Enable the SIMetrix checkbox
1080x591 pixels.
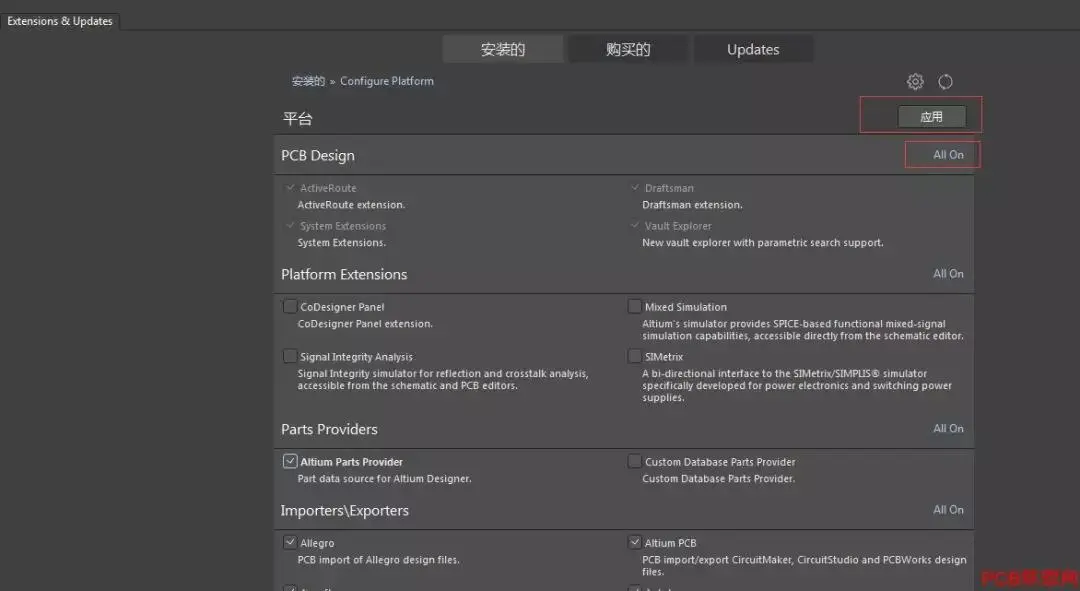[634, 356]
